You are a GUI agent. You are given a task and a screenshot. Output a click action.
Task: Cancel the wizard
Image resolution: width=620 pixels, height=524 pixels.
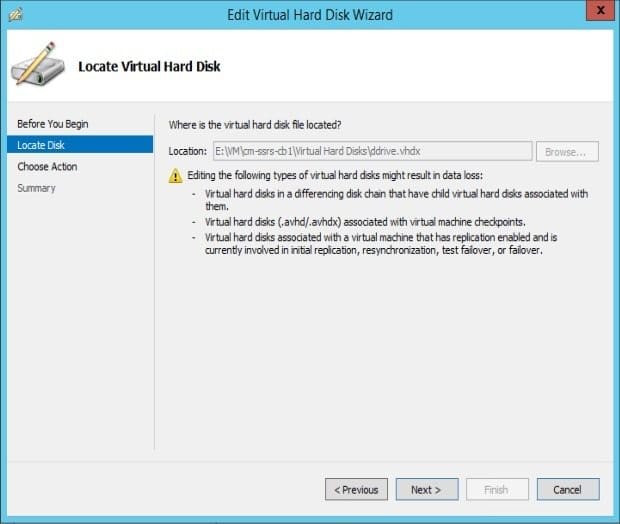click(x=568, y=490)
